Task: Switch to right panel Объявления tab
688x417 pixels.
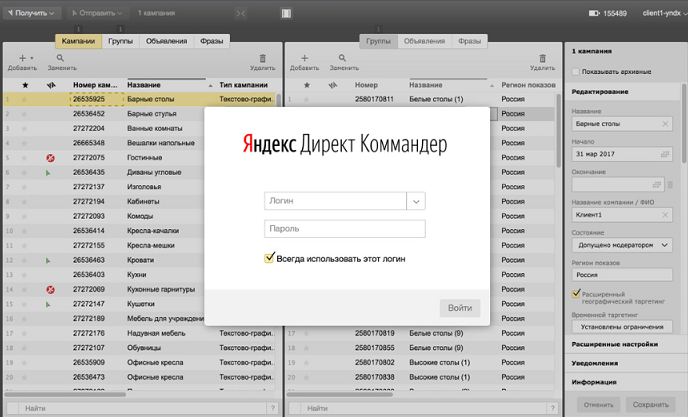Action: 424,41
